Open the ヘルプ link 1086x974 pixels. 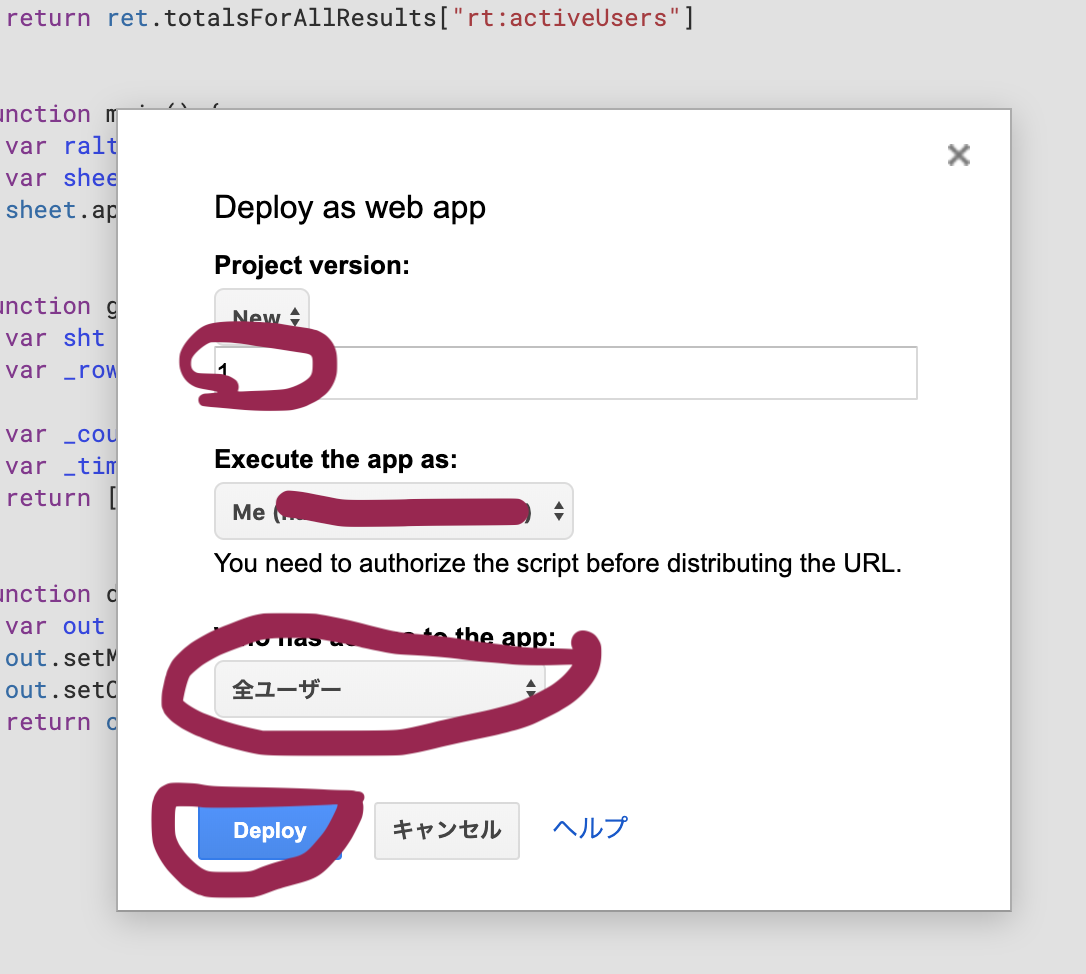click(590, 828)
